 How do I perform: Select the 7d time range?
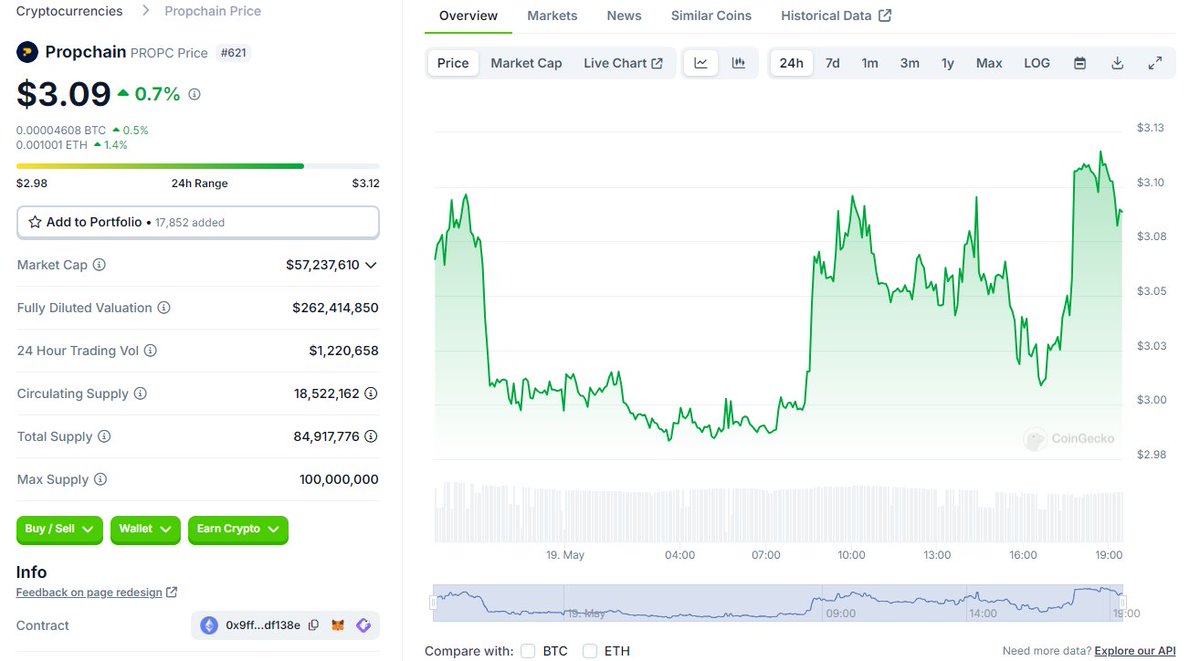(x=832, y=63)
